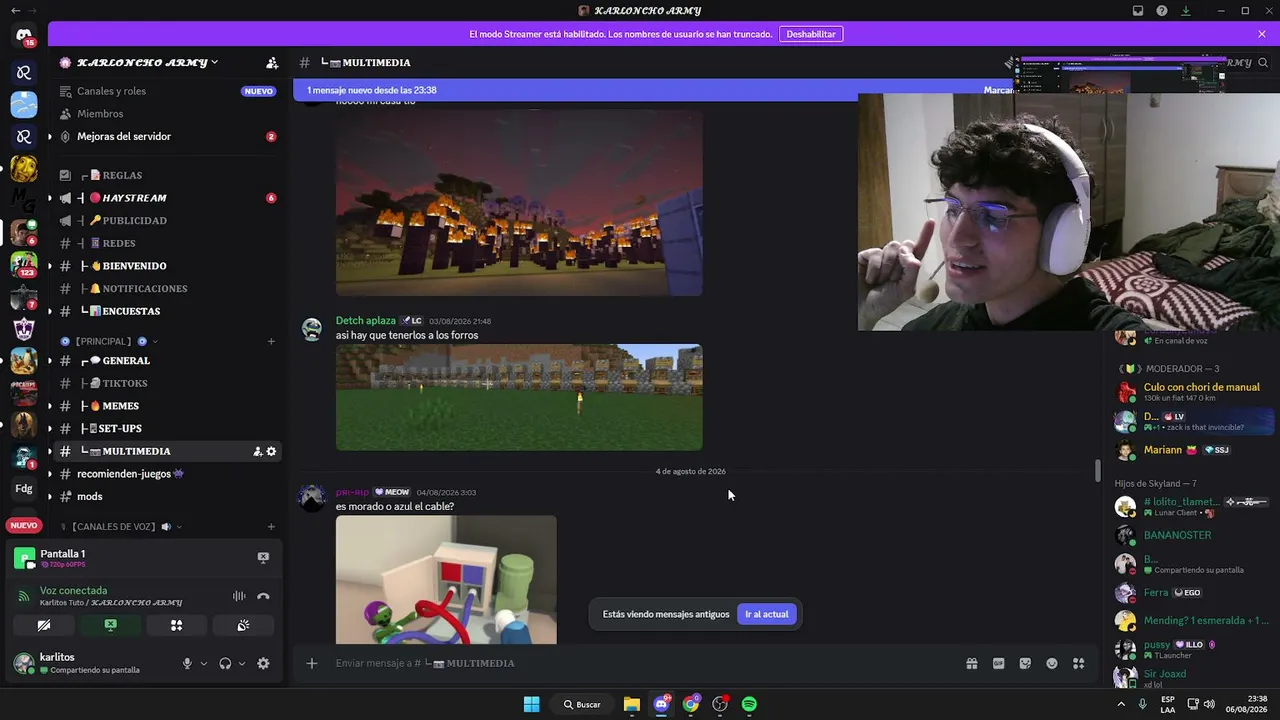This screenshot has height=720, width=1280.
Task: Deafen audio with headphones button
Action: (x=225, y=663)
